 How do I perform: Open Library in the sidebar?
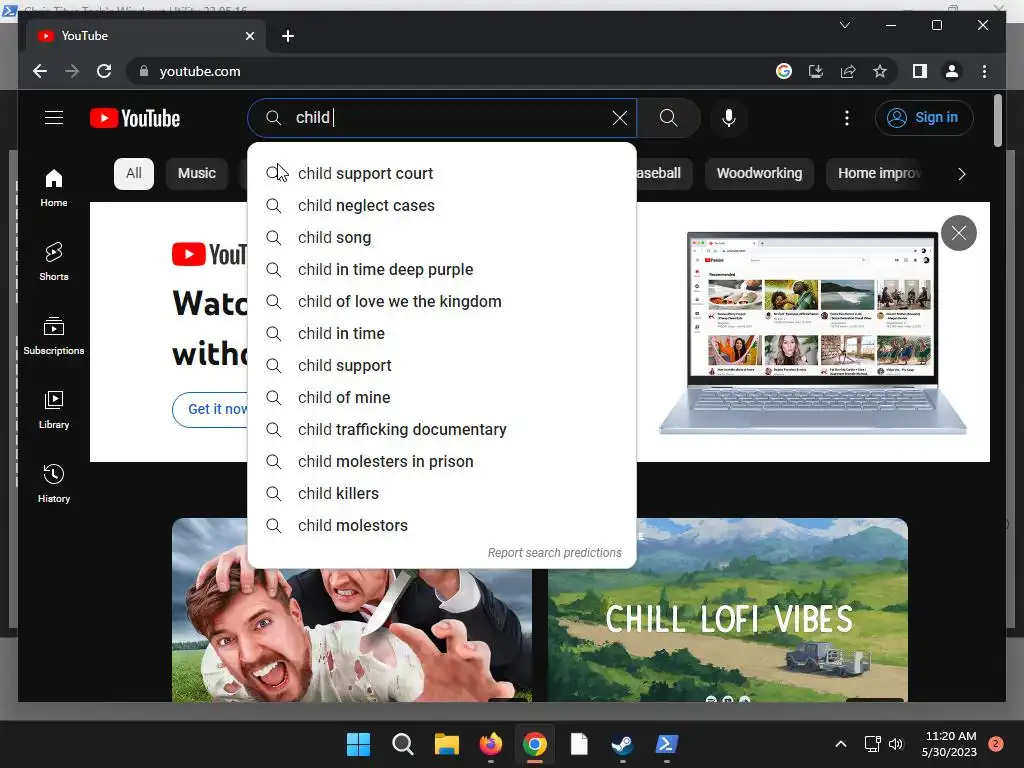[x=54, y=409]
